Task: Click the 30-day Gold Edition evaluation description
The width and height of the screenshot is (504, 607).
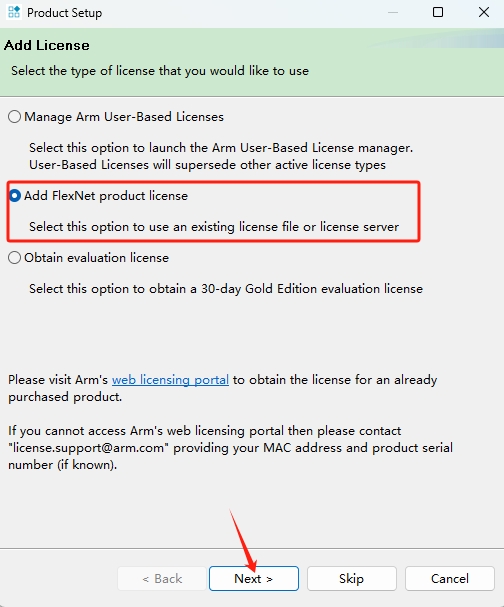Action: coord(226,289)
